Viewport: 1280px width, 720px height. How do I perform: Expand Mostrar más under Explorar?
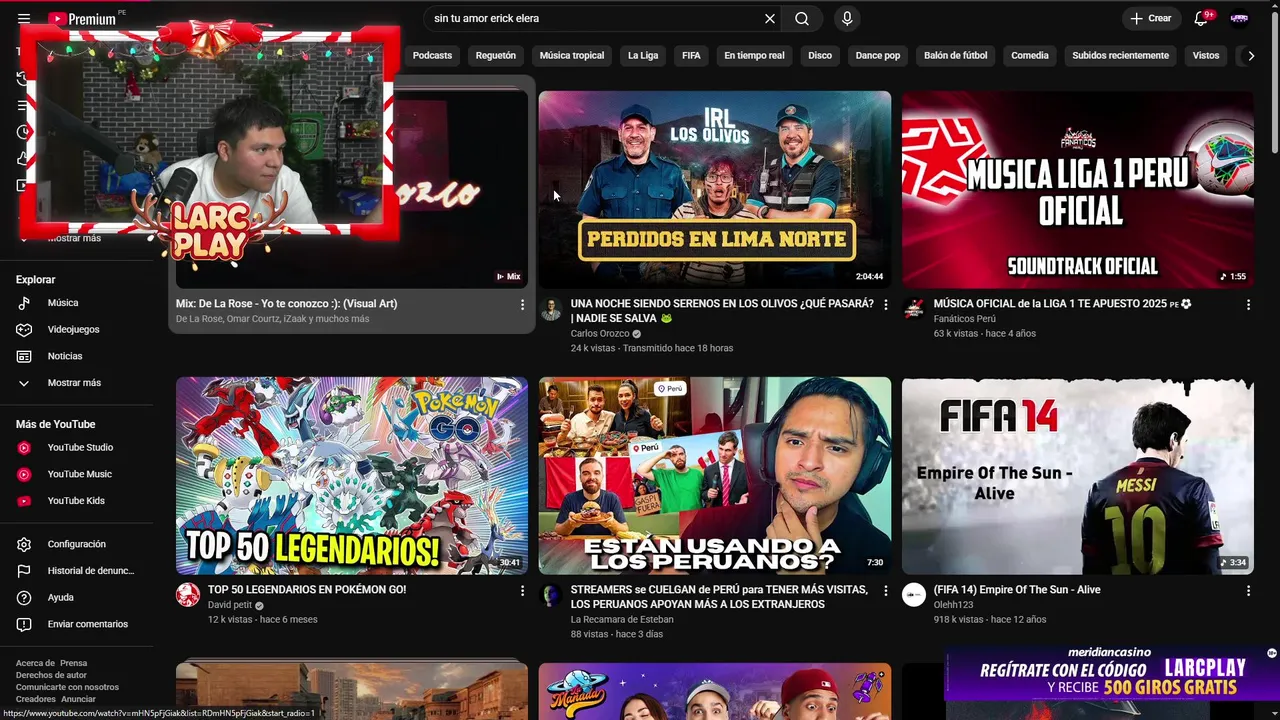[x=77, y=383]
